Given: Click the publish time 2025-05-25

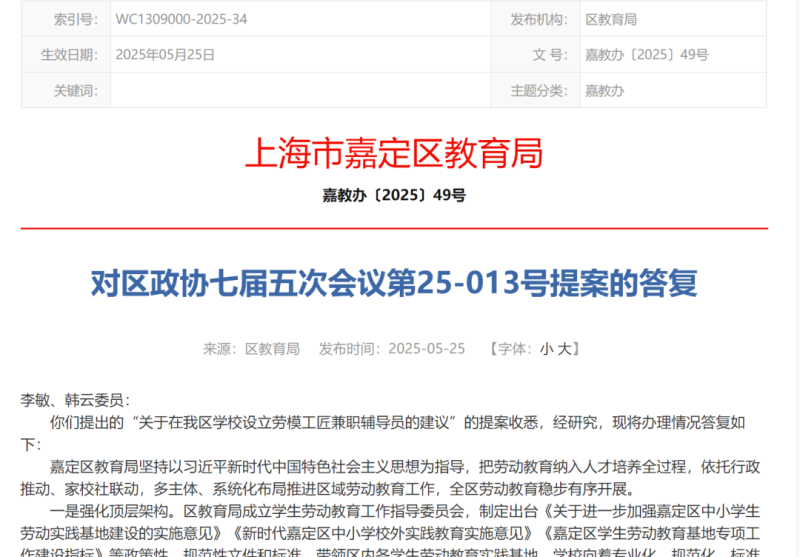Looking at the screenshot, I should tap(425, 349).
